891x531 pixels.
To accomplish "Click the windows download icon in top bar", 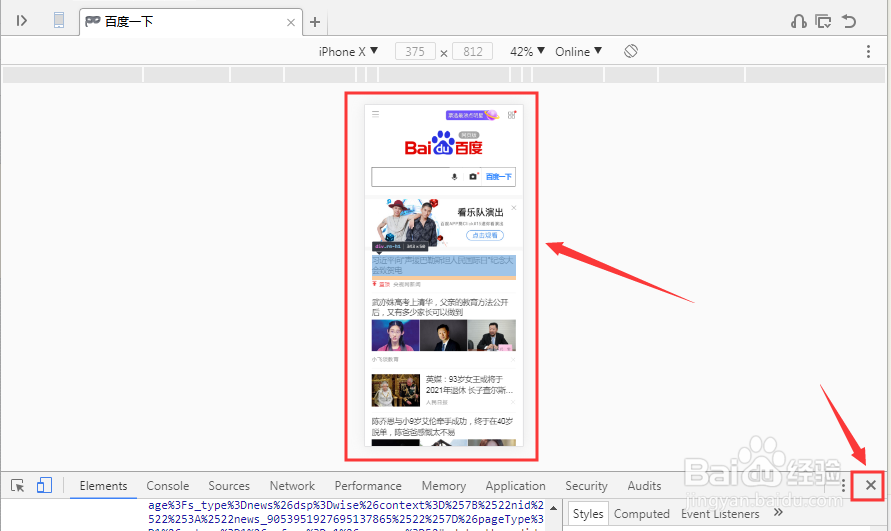I will tap(823, 21).
